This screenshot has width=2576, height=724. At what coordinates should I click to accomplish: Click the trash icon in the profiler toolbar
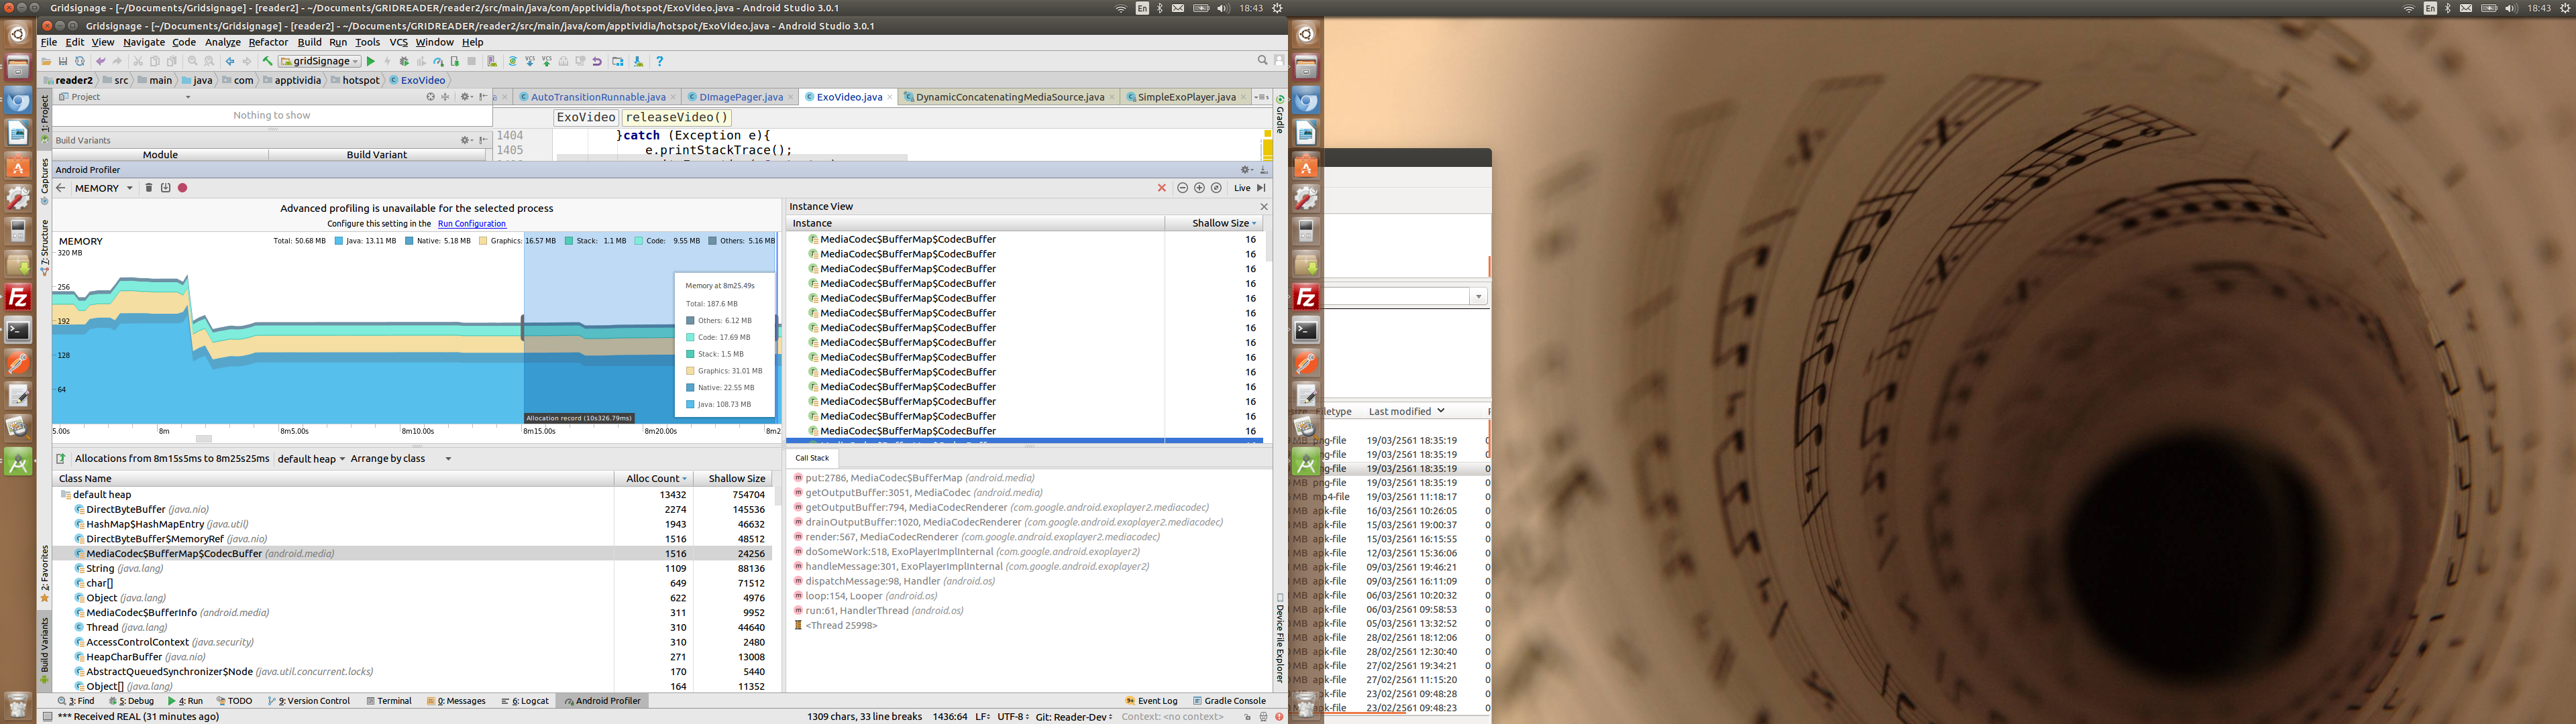[x=148, y=187]
